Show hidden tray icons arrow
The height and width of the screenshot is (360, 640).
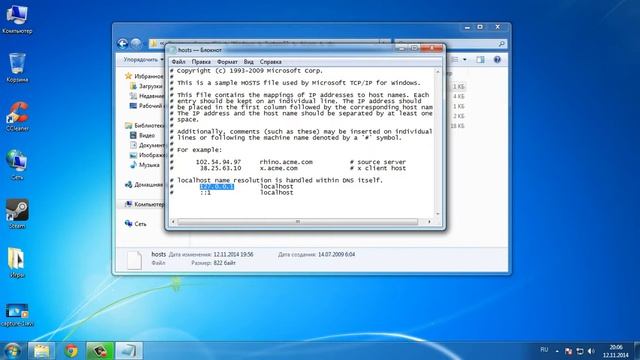[557, 351]
